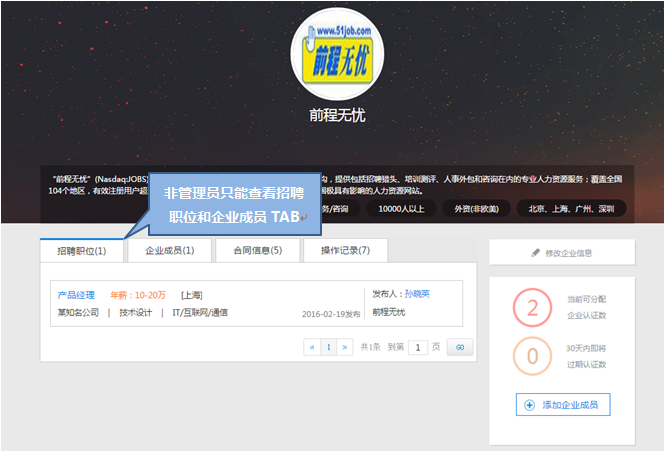The height and width of the screenshot is (451, 664).
Task: Click the 修改企业信息 button
Action: point(562,253)
